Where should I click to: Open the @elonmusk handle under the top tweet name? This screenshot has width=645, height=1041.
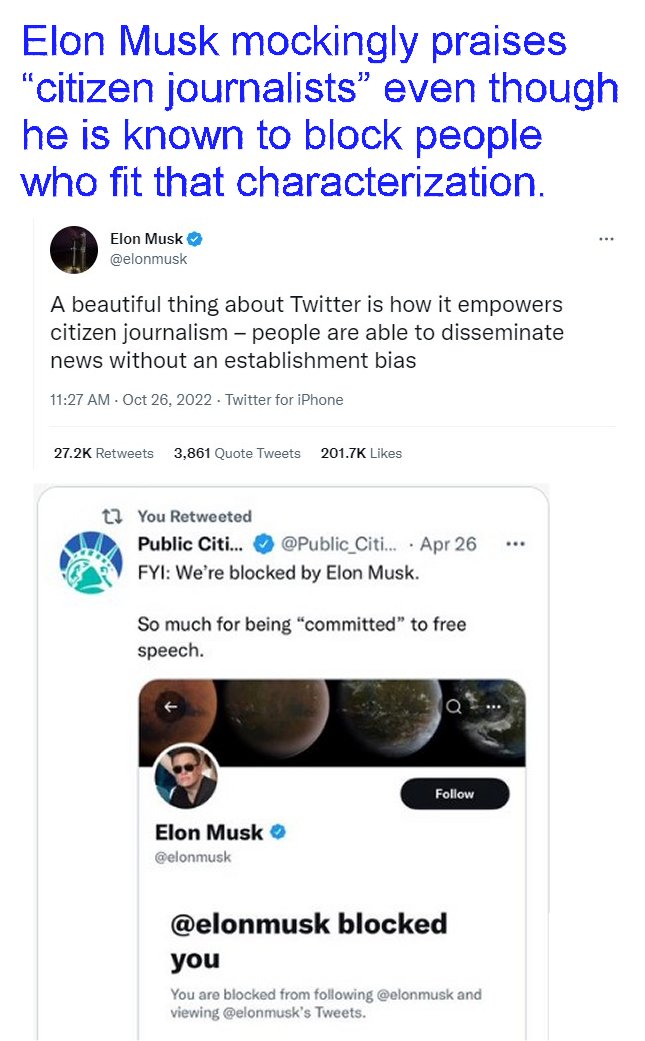tap(149, 259)
